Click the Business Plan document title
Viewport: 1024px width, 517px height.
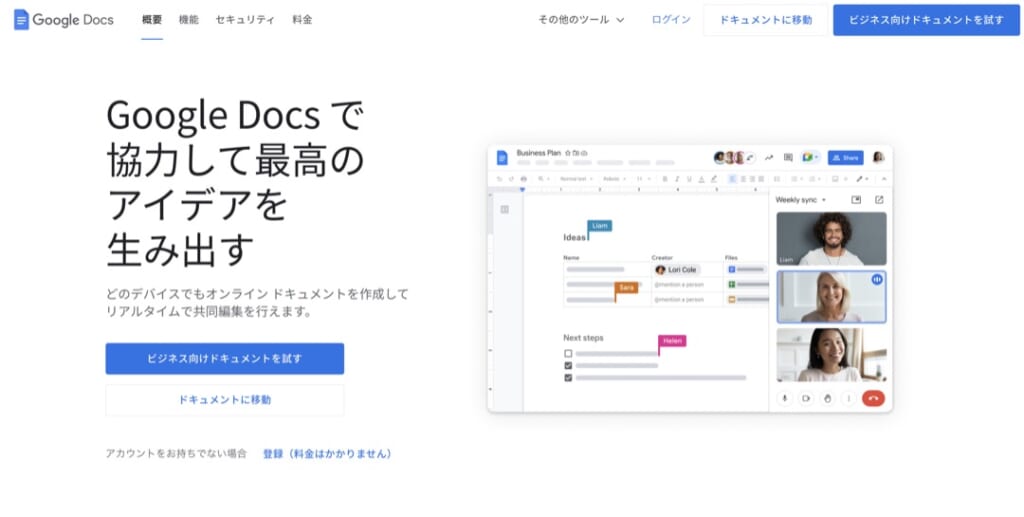(x=539, y=153)
